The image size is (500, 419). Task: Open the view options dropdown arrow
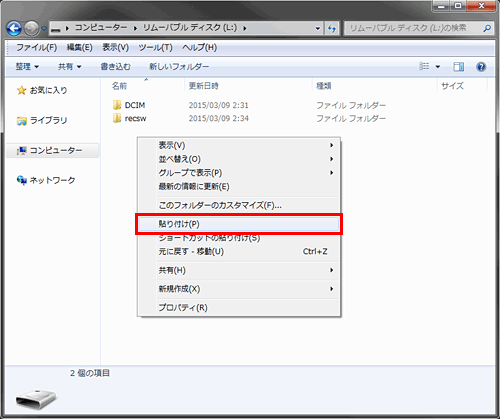point(438,67)
